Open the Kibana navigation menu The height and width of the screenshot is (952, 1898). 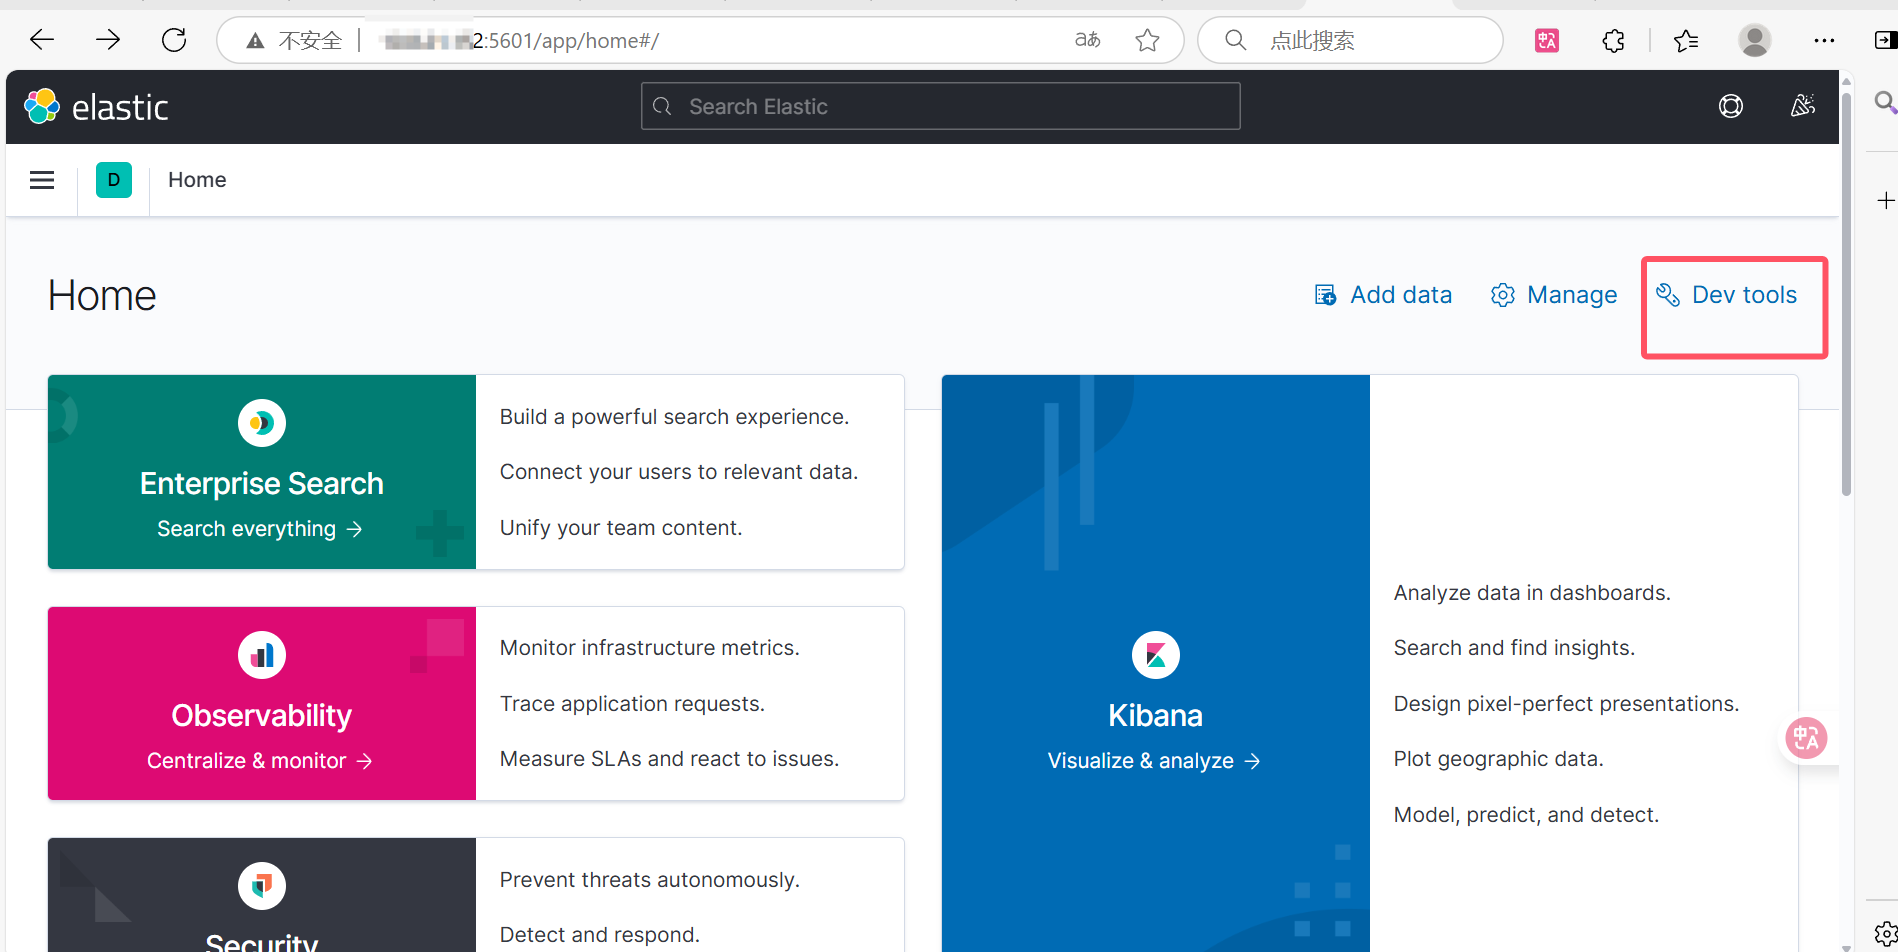tap(41, 180)
